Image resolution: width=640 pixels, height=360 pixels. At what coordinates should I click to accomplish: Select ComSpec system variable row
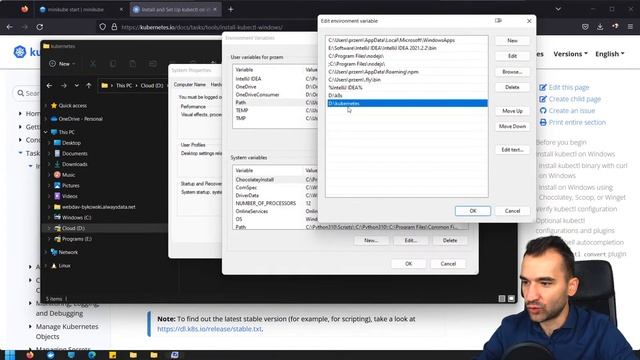(x=275, y=187)
